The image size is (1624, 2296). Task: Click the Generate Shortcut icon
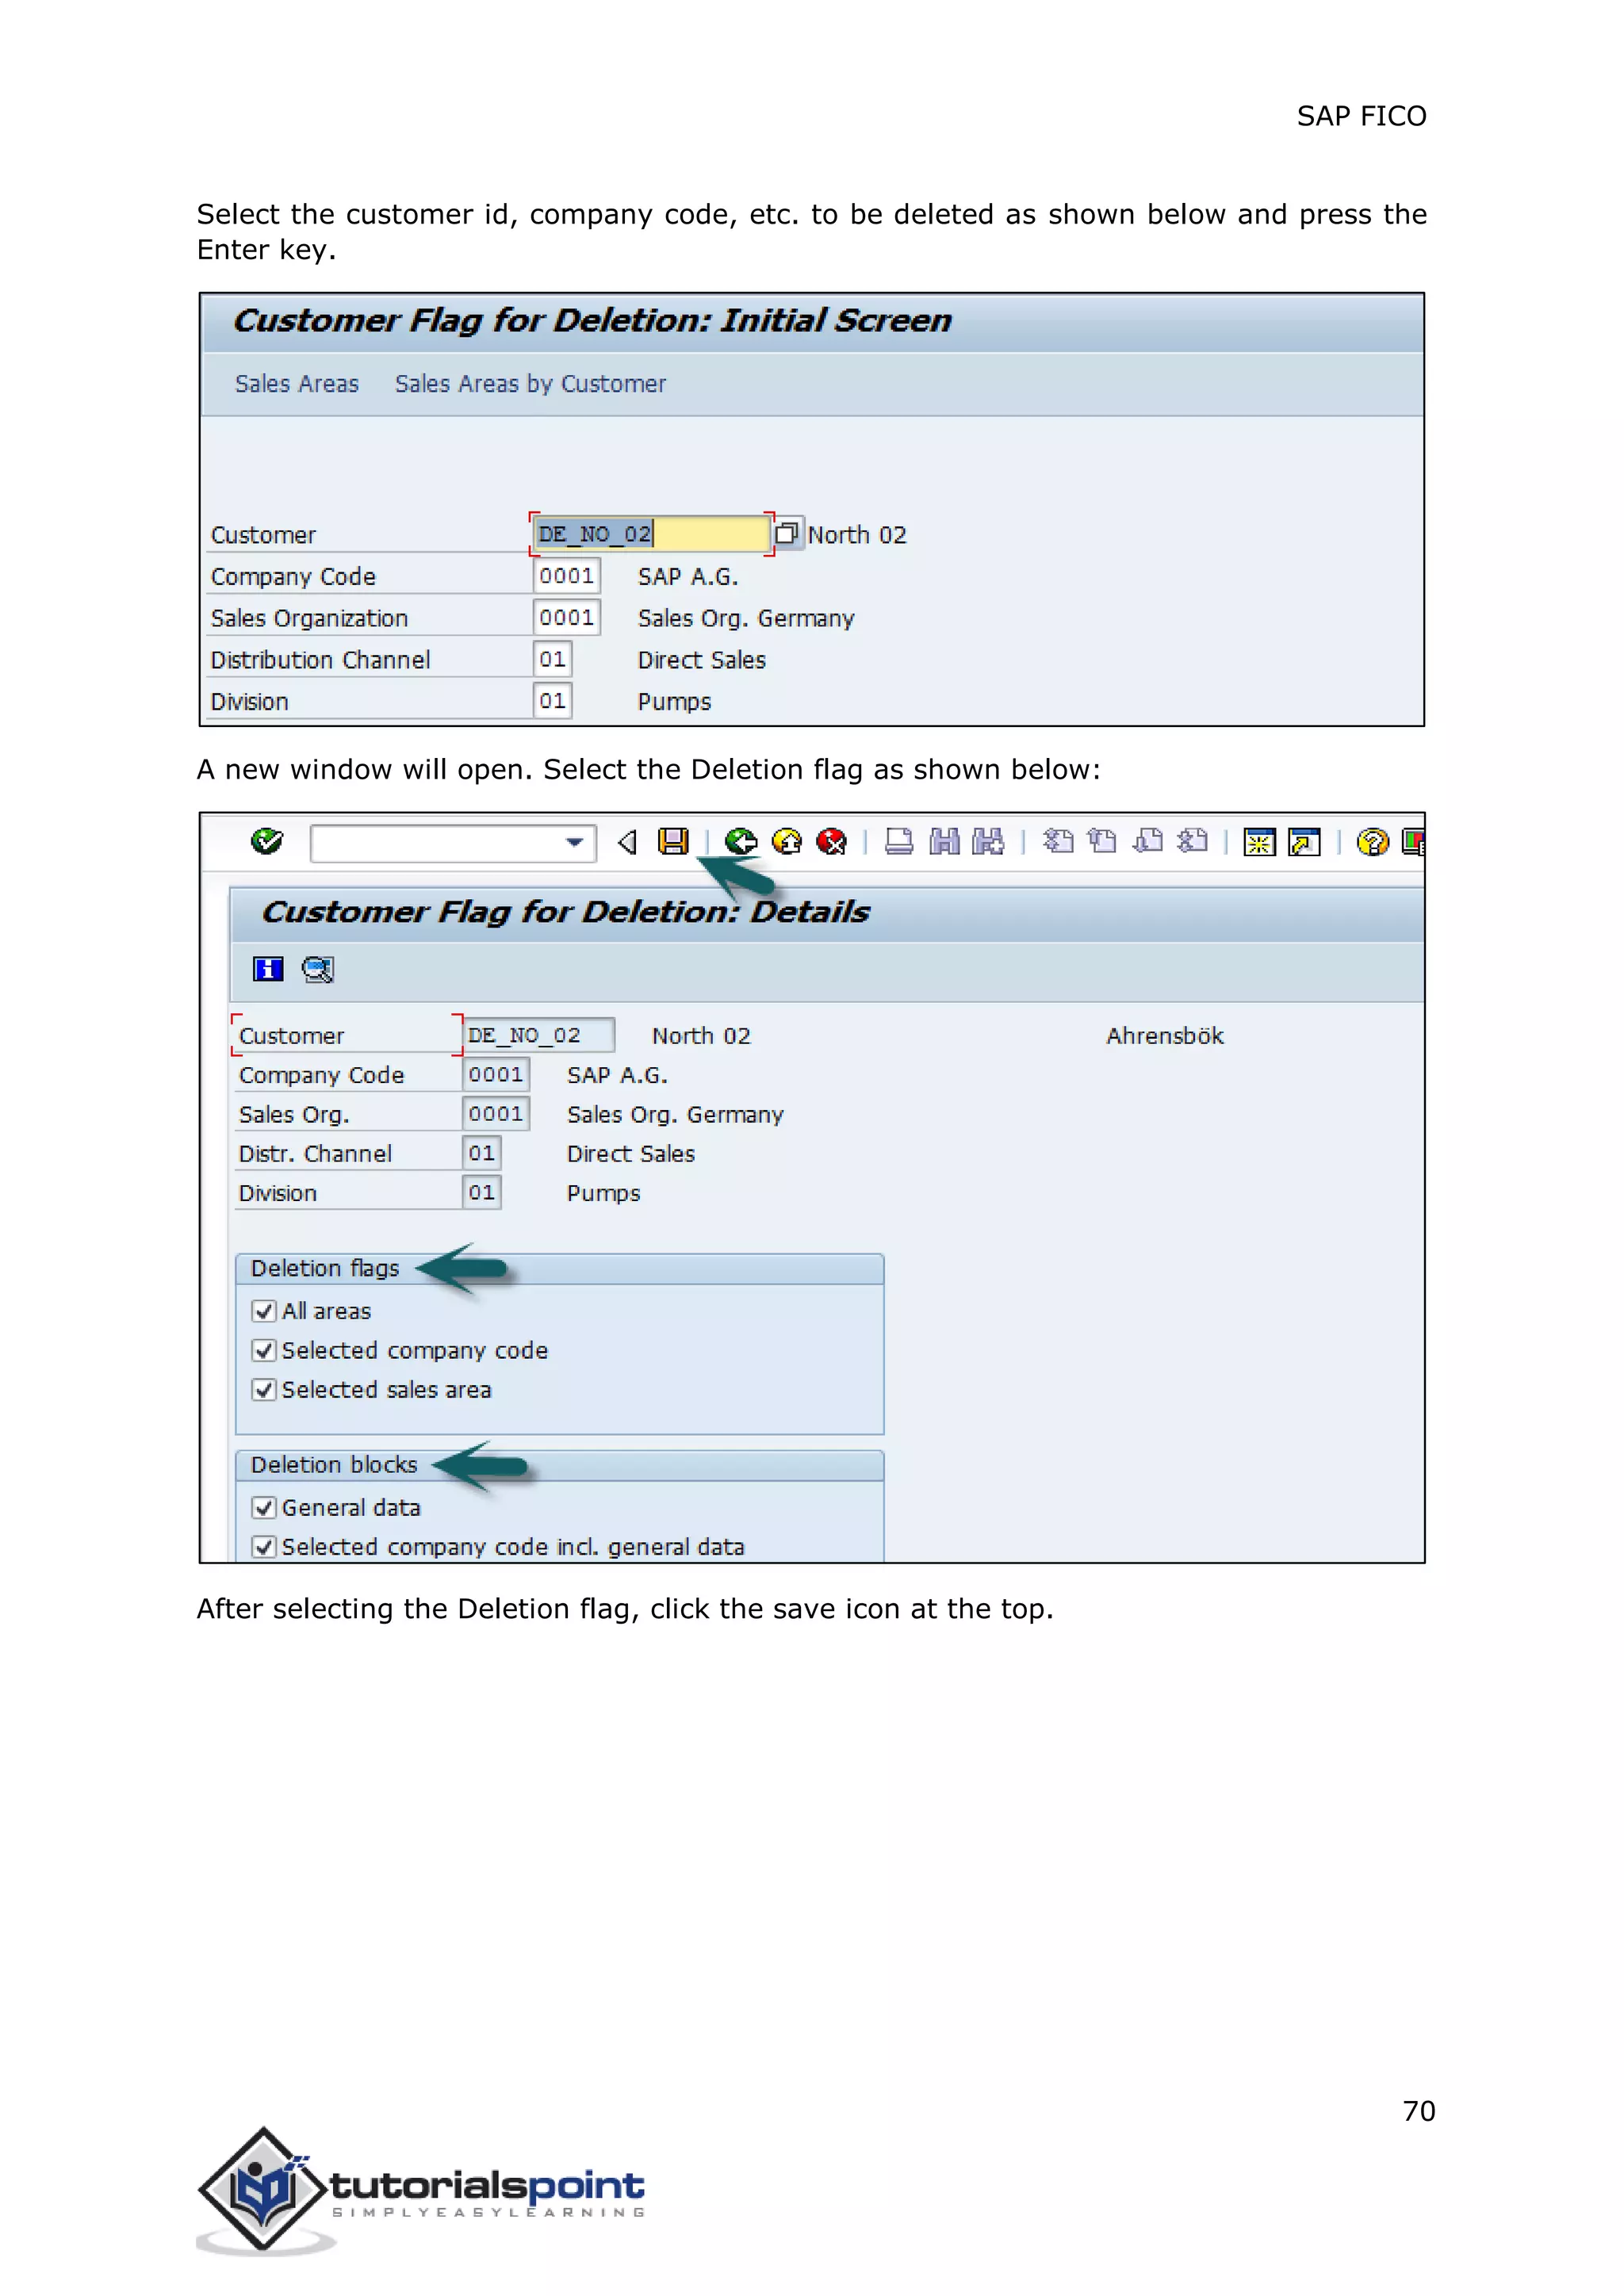point(1305,843)
